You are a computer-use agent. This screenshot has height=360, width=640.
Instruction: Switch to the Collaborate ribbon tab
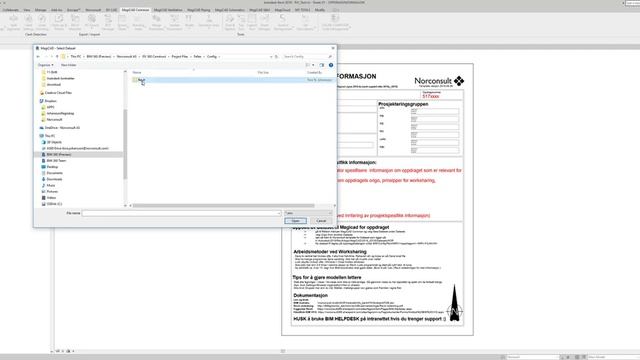(x=11, y=10)
